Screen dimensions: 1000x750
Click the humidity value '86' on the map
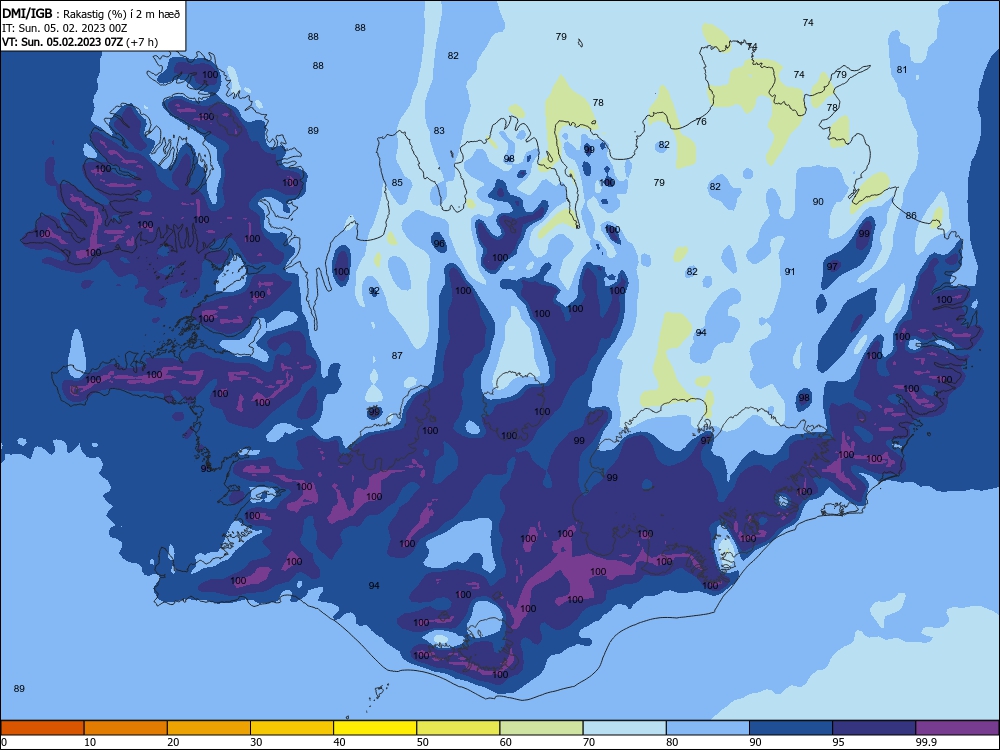click(911, 216)
